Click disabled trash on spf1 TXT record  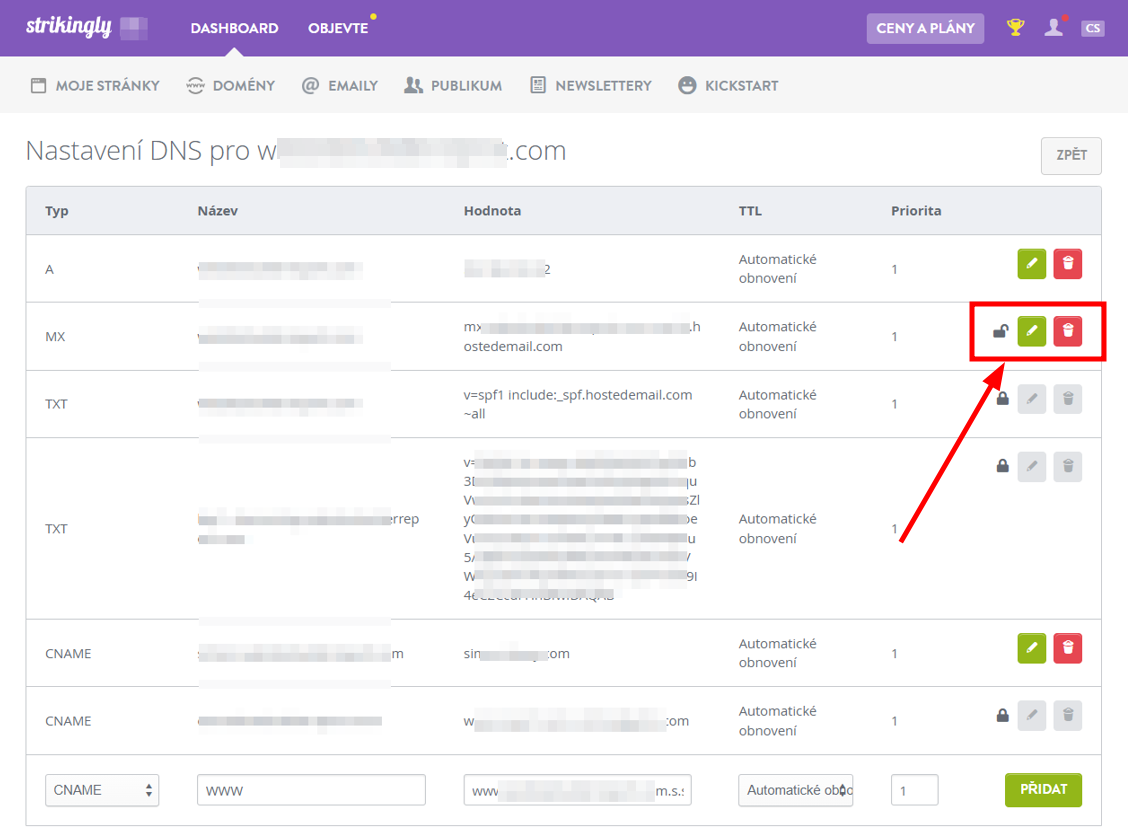tap(1068, 399)
